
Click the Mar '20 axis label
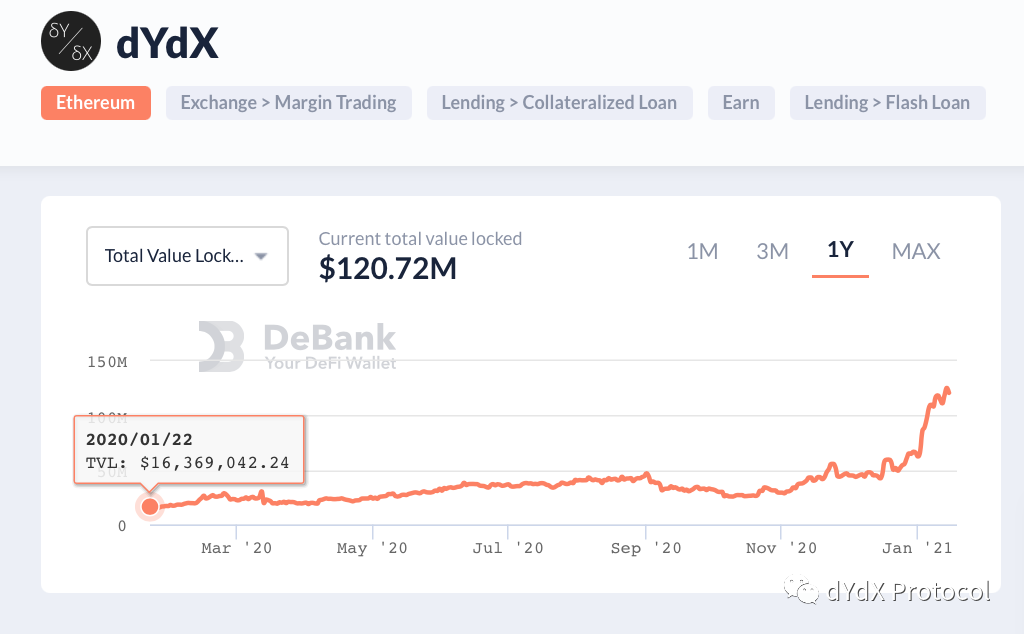[x=236, y=548]
